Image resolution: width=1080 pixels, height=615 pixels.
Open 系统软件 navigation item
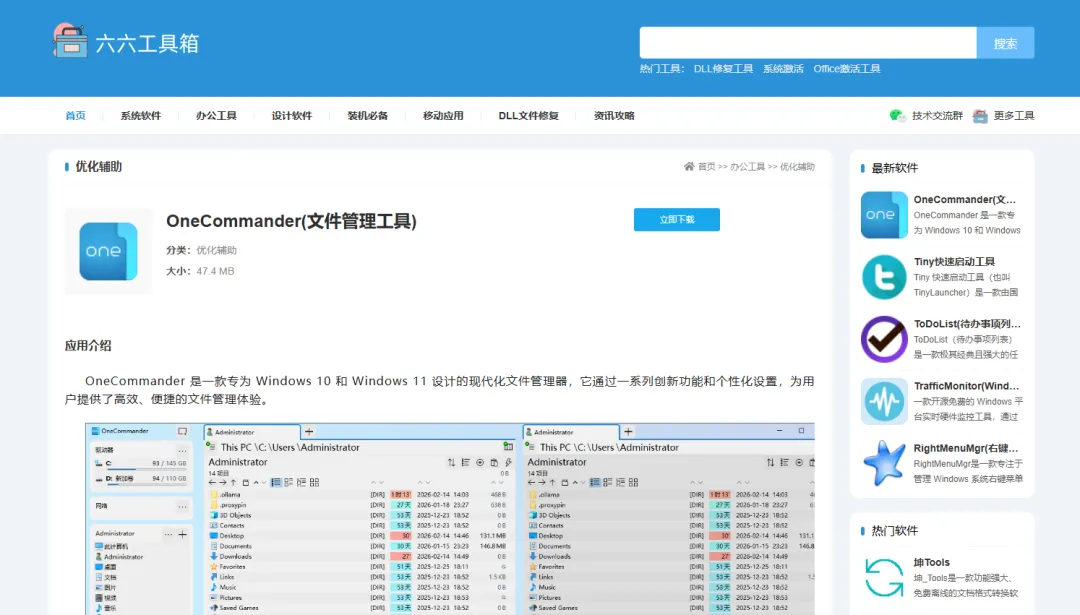[x=141, y=116]
